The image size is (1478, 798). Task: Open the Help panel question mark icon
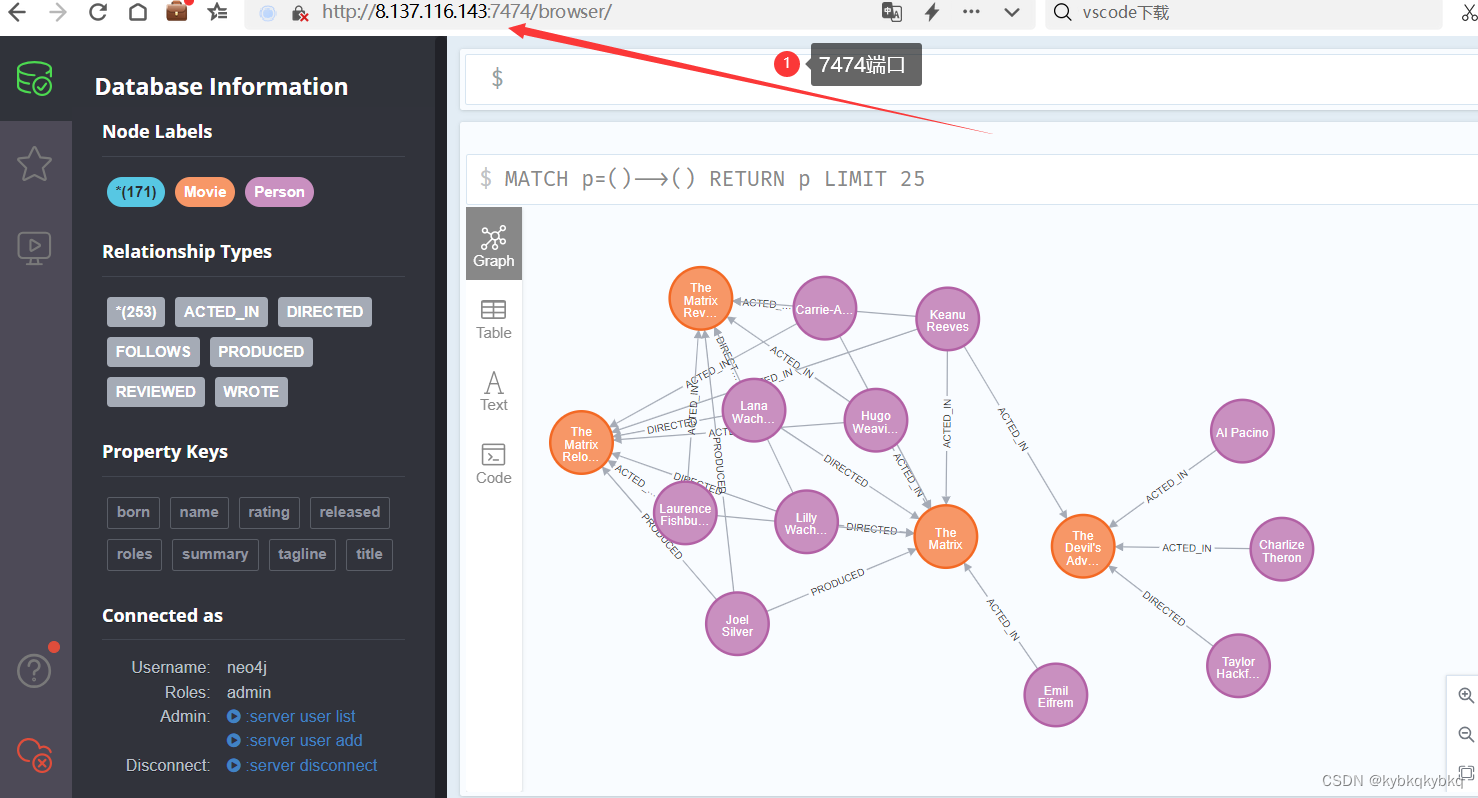(x=34, y=670)
